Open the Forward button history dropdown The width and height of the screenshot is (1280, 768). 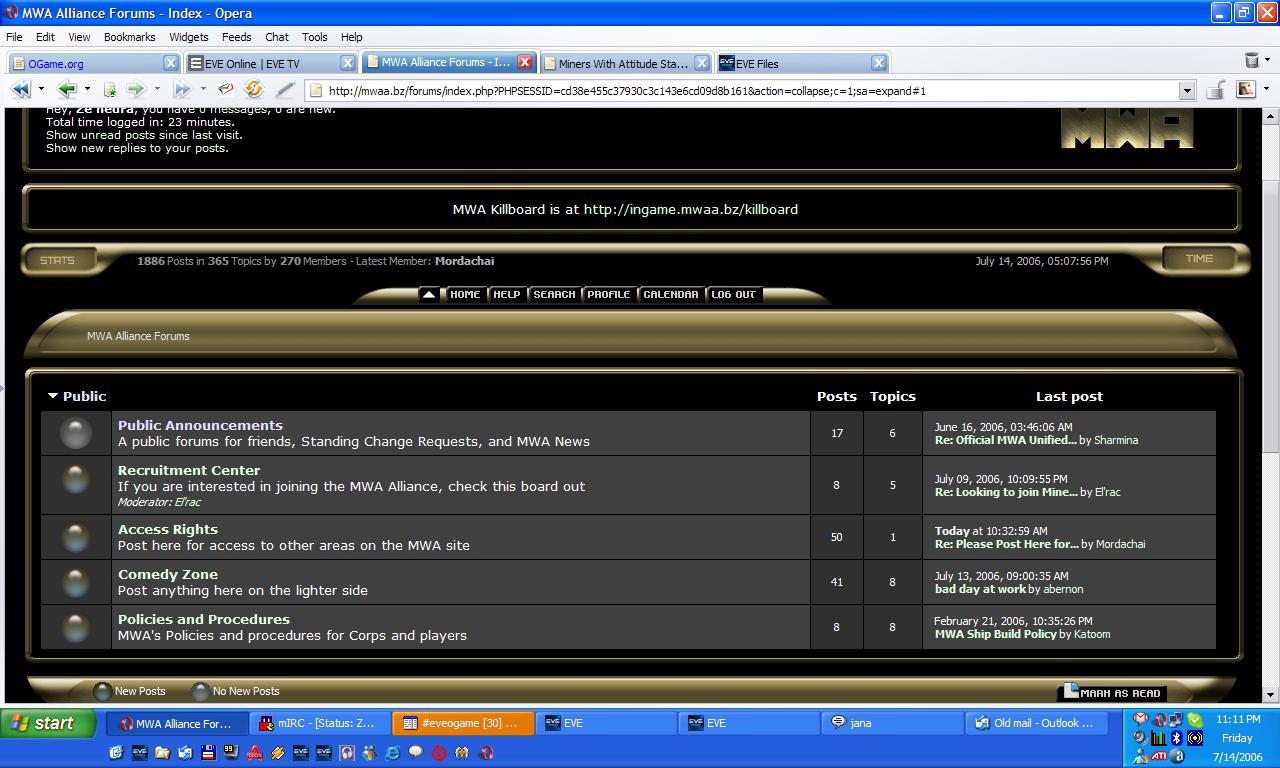point(157,90)
